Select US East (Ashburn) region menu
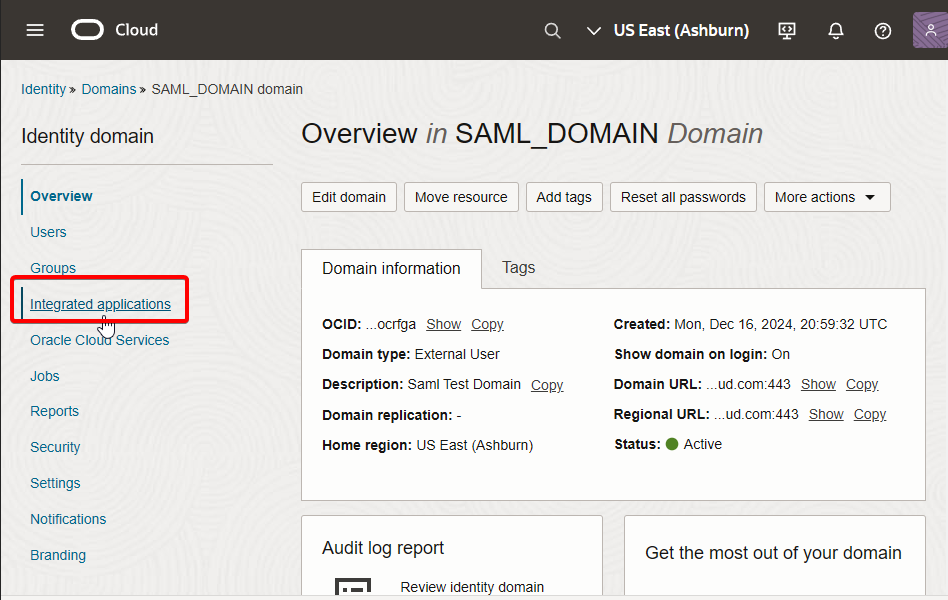This screenshot has width=948, height=600. (681, 30)
